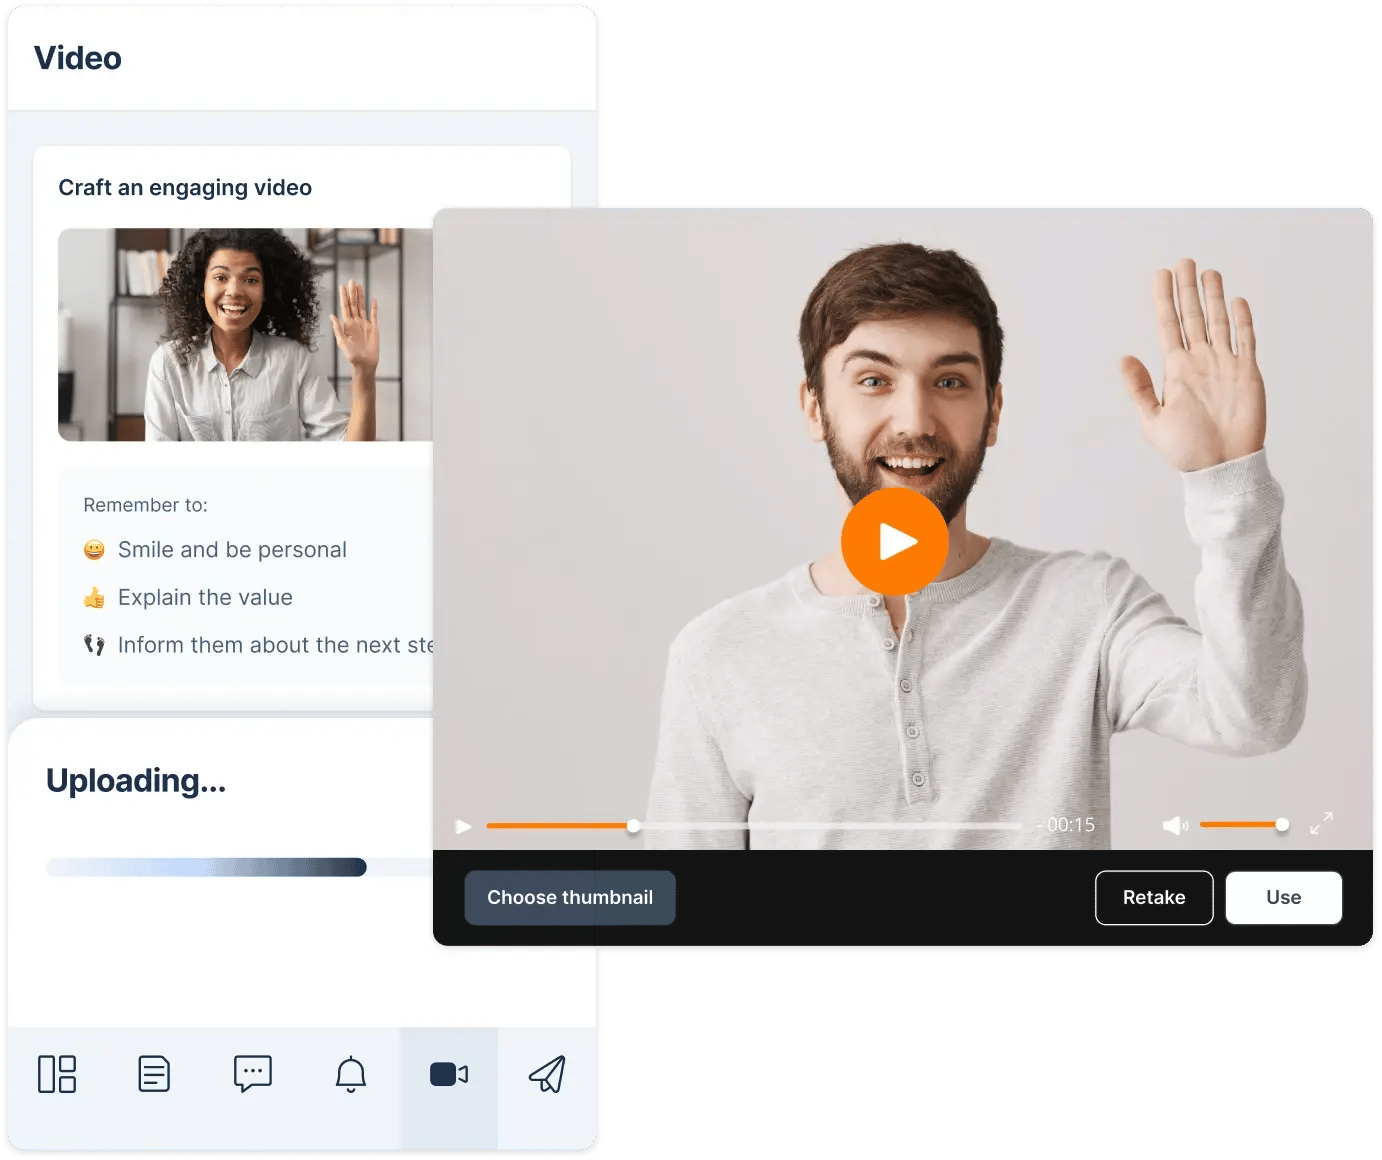Click the 'Inform them about the next' tip
The width and height of the screenshot is (1382, 1160).
click(x=275, y=645)
